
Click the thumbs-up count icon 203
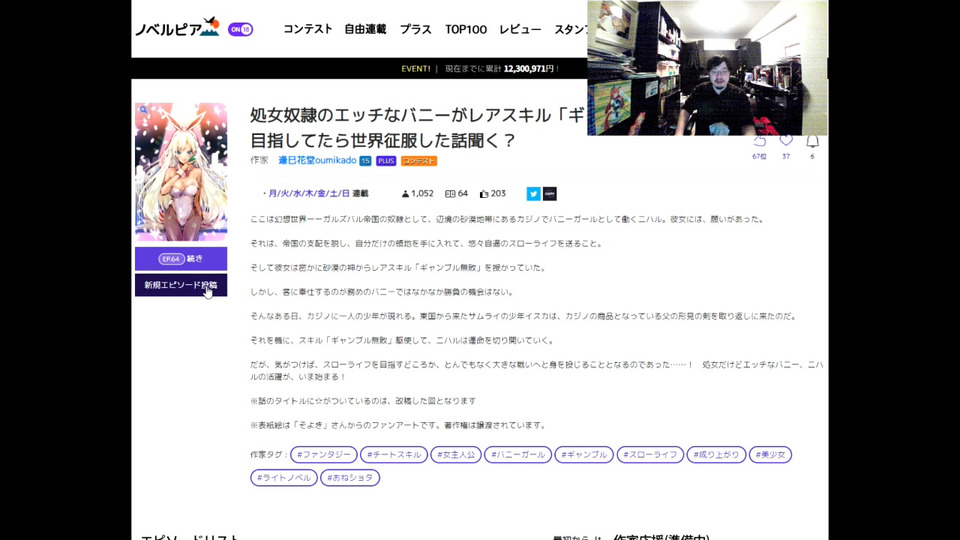click(x=493, y=193)
